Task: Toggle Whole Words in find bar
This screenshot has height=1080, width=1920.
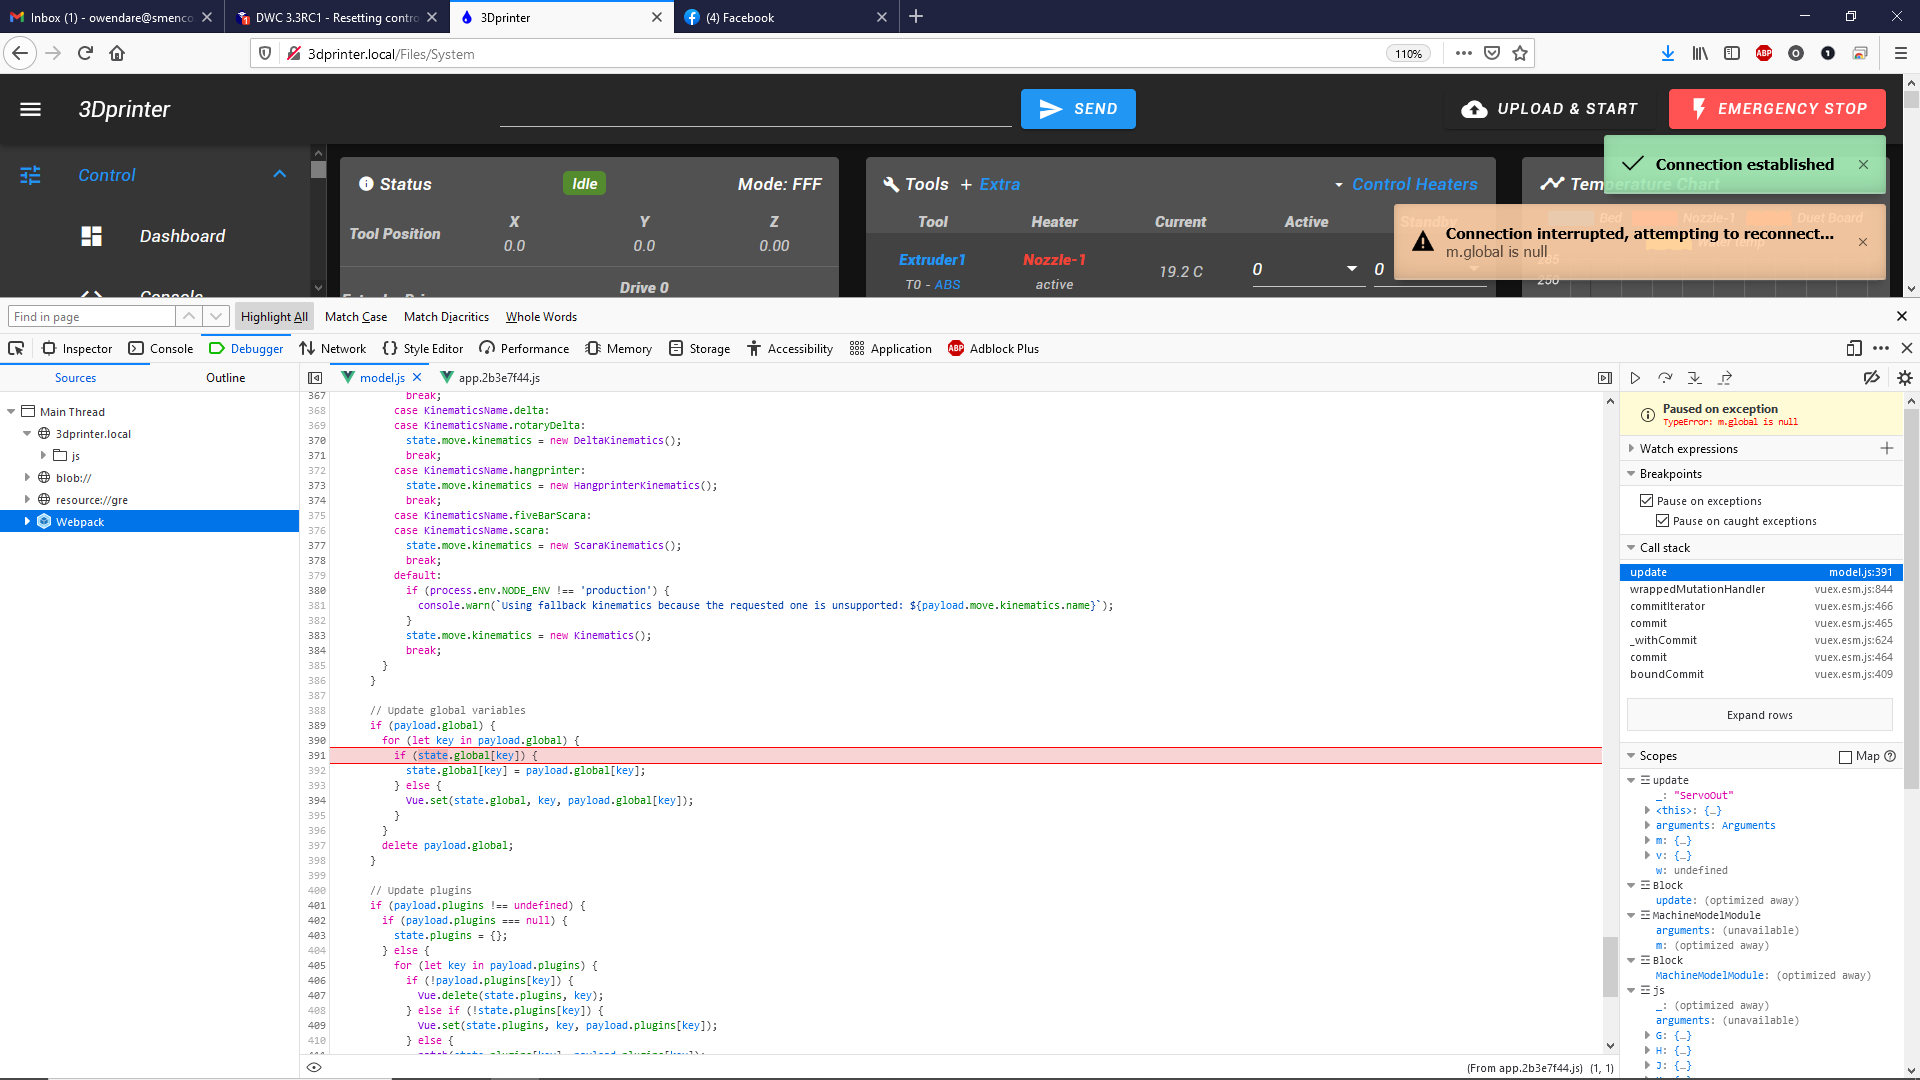Action: [x=541, y=317]
